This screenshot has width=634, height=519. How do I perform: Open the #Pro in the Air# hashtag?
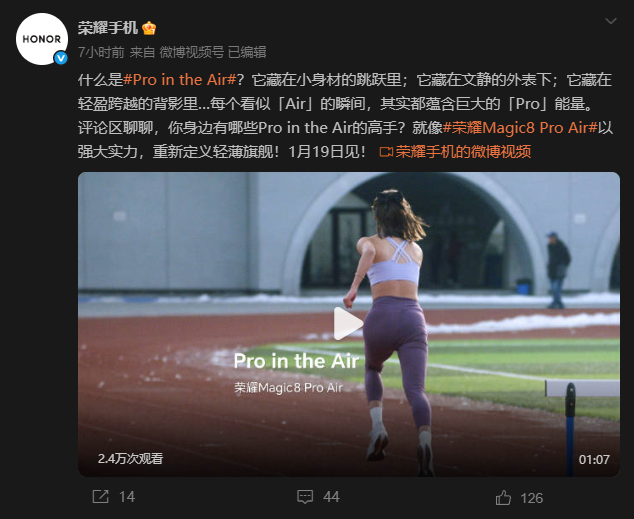click(x=180, y=80)
